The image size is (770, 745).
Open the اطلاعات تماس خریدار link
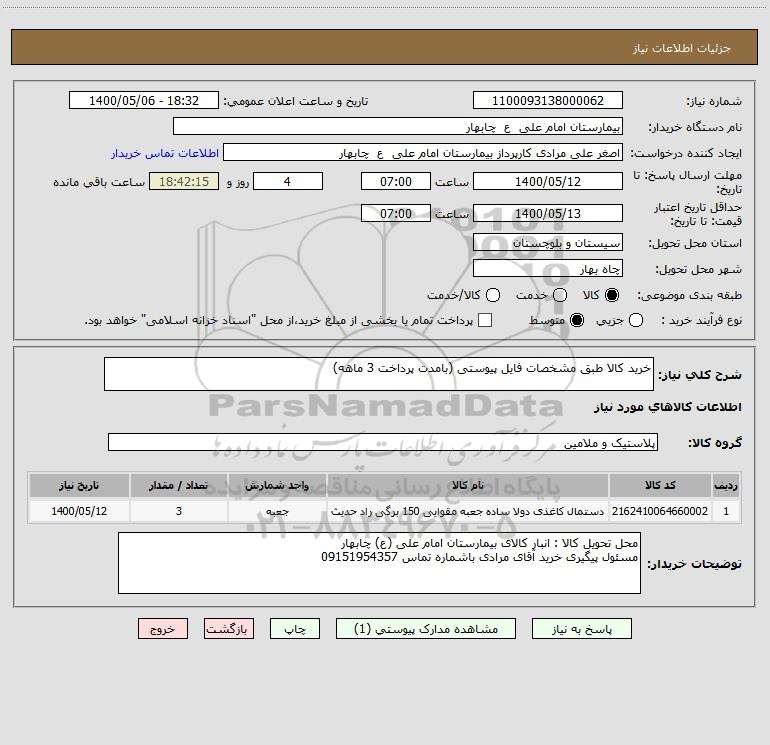(x=165, y=153)
